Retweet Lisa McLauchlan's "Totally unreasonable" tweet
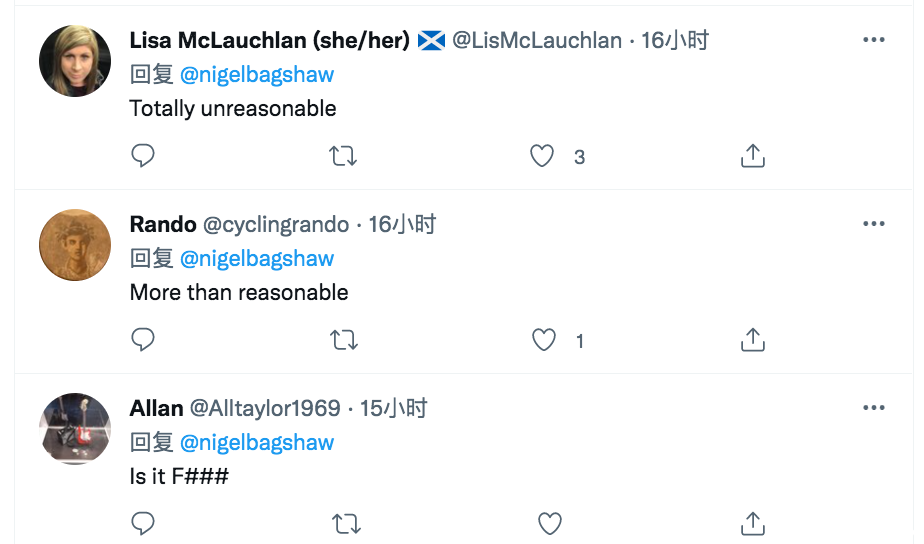The image size is (924, 544). point(343,156)
